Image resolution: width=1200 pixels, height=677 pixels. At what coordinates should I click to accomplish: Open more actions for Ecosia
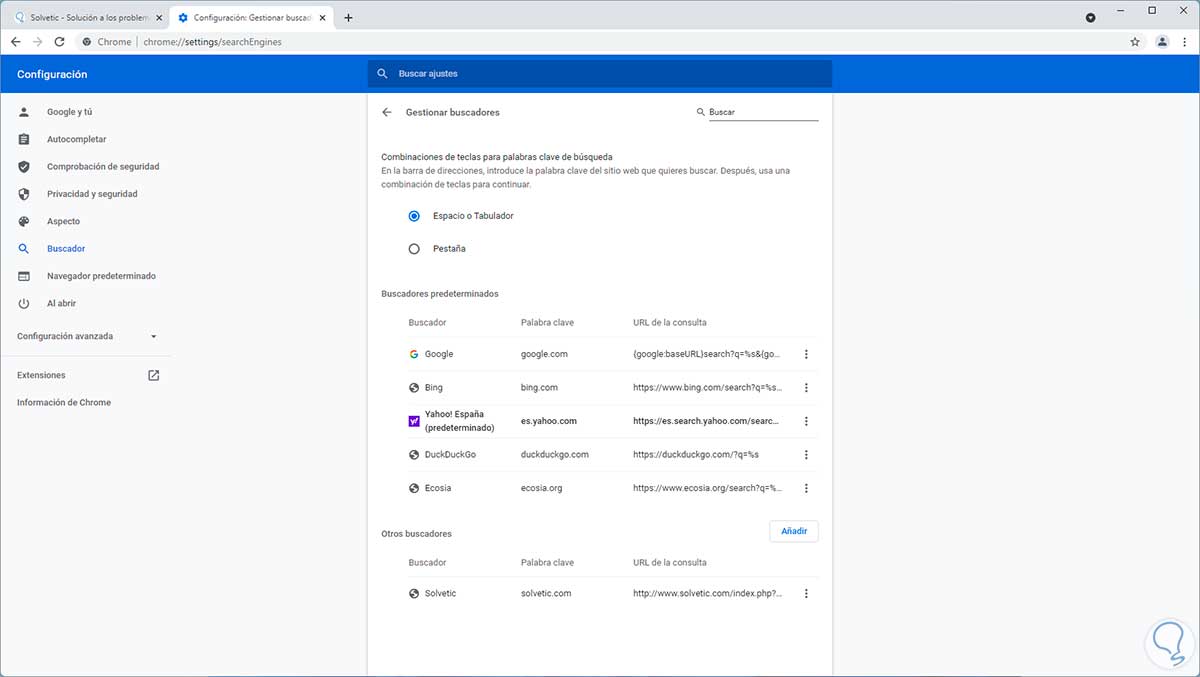(806, 488)
